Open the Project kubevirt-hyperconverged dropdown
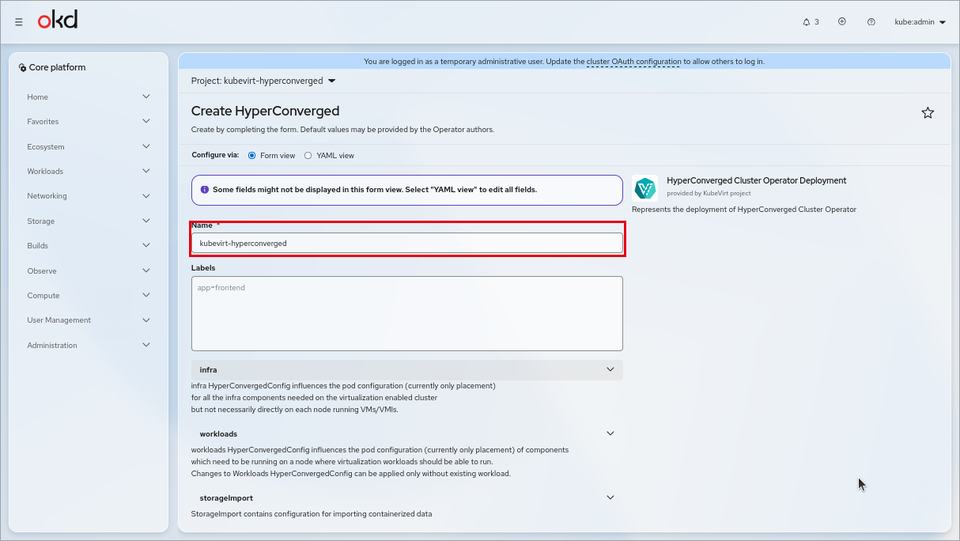 [x=263, y=81]
